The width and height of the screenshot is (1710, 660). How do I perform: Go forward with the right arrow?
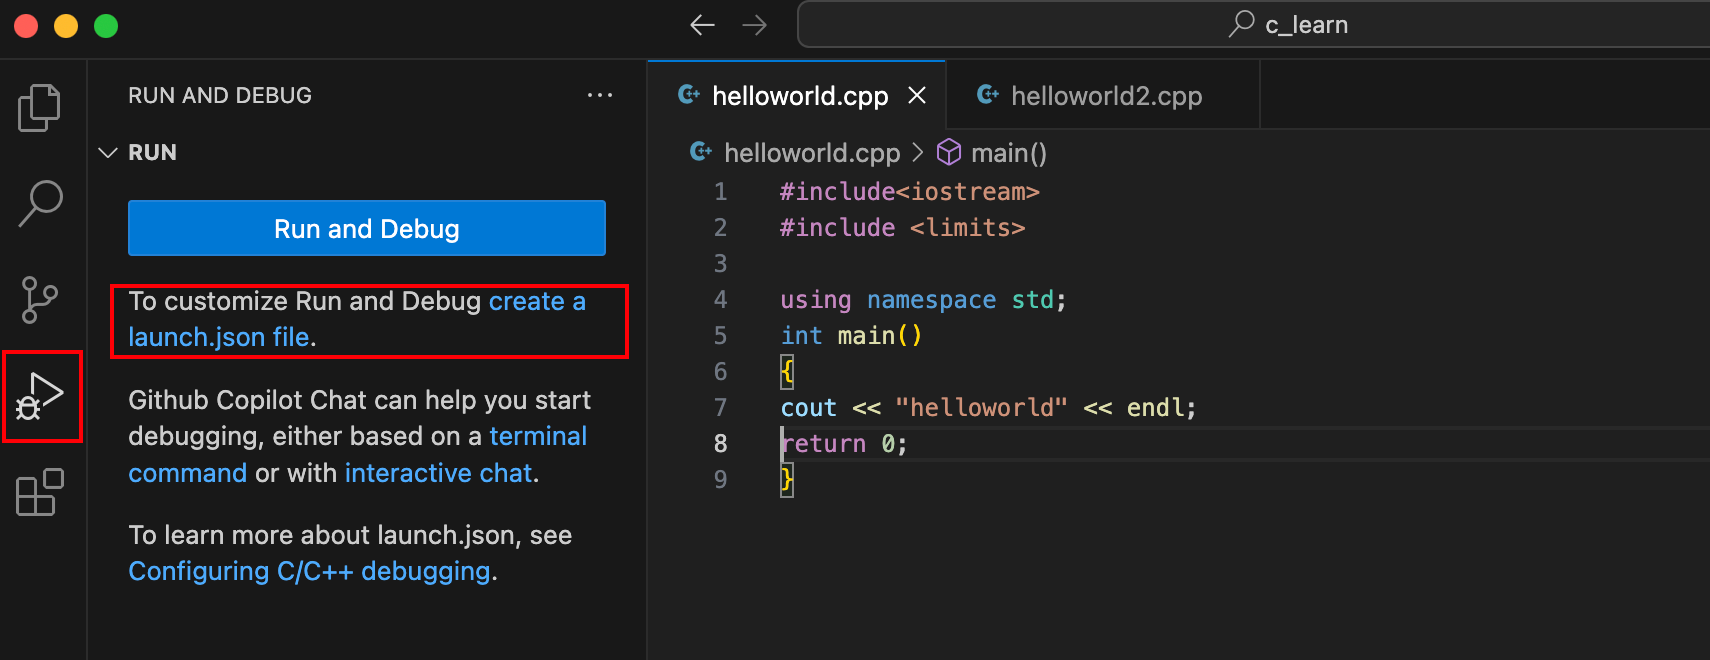point(755,25)
